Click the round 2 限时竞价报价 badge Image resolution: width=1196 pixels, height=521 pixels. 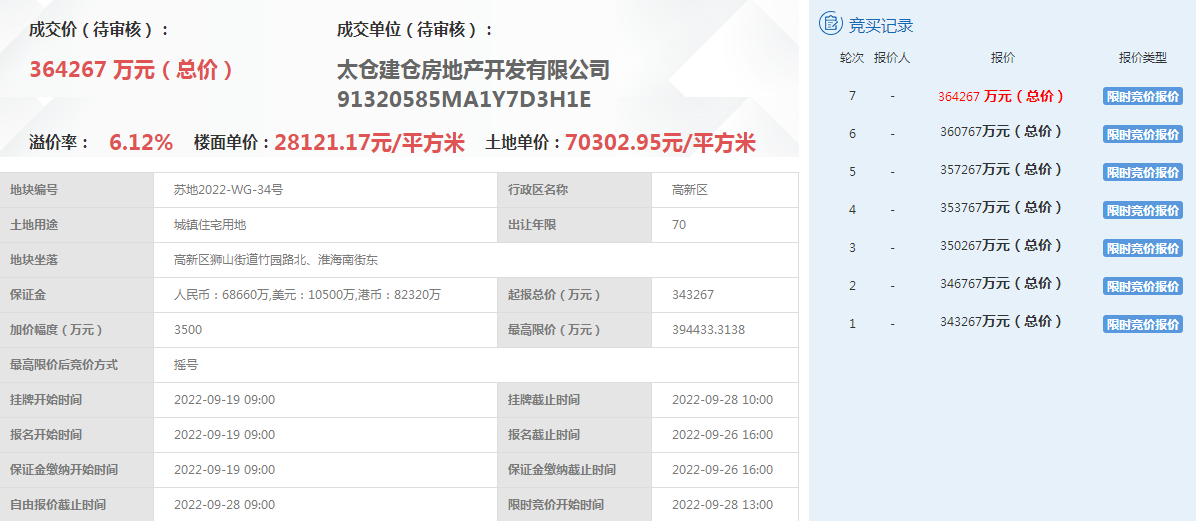pos(1143,286)
